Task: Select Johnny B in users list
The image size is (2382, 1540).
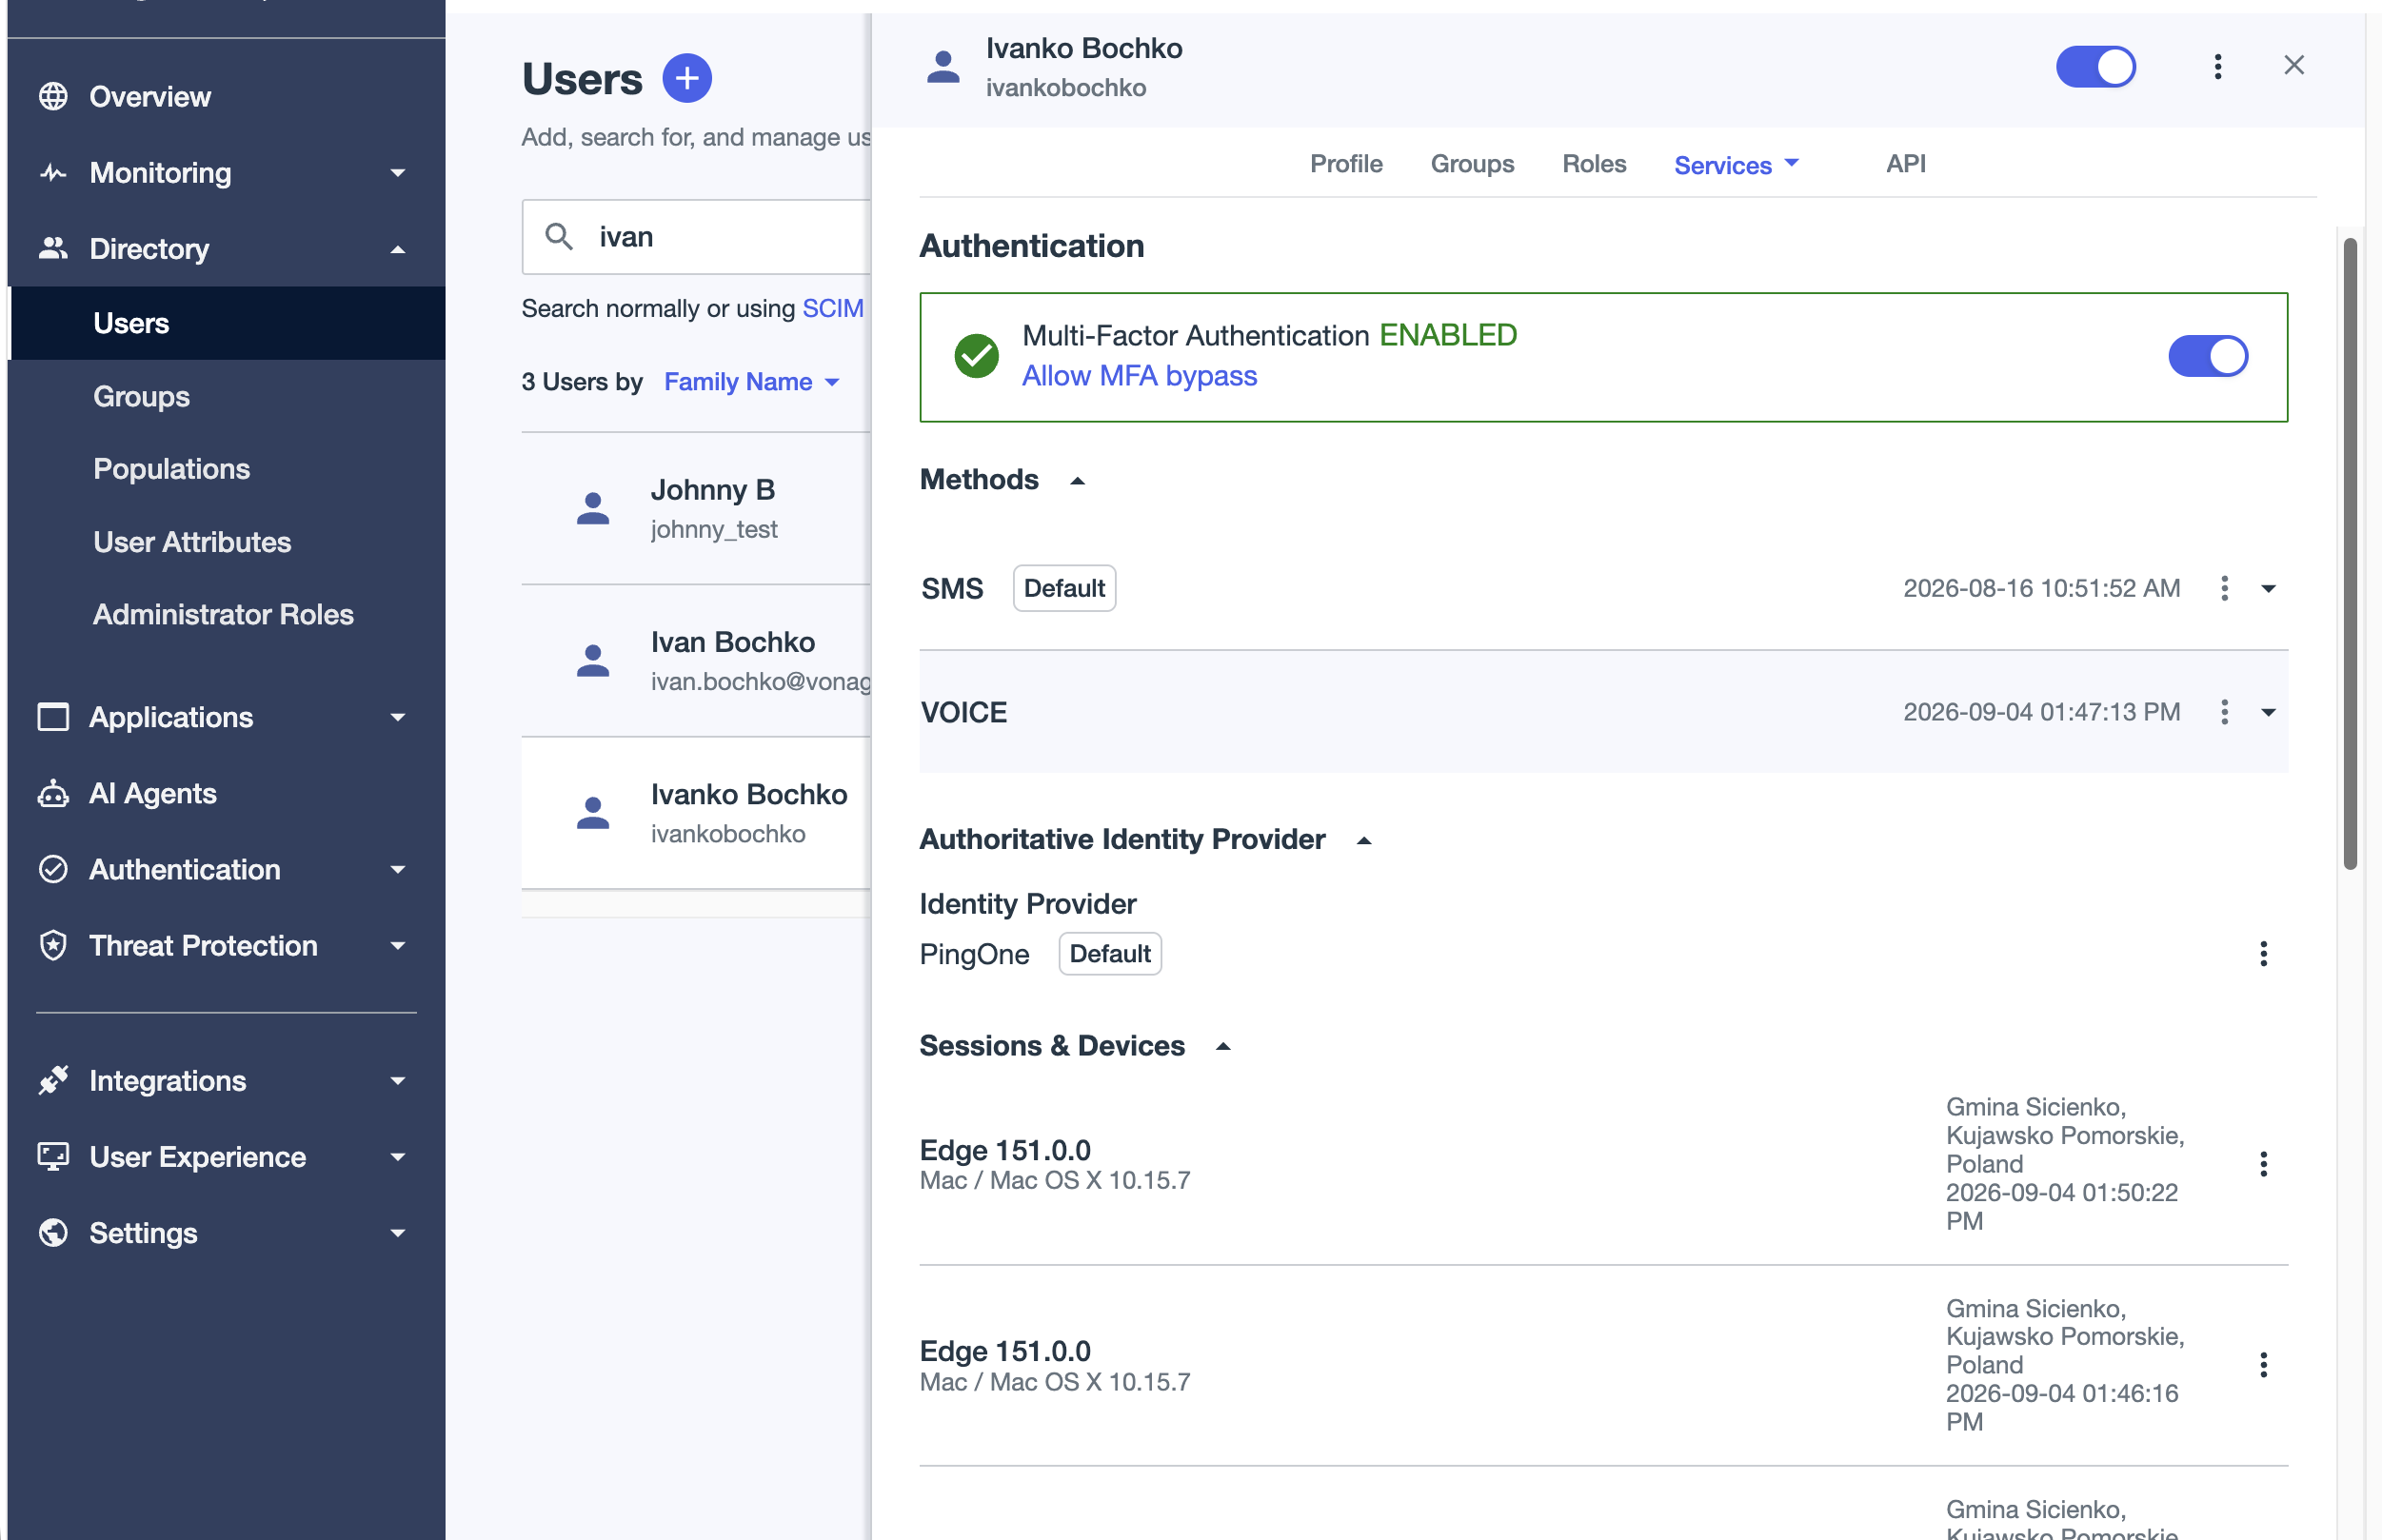Action: (696, 508)
